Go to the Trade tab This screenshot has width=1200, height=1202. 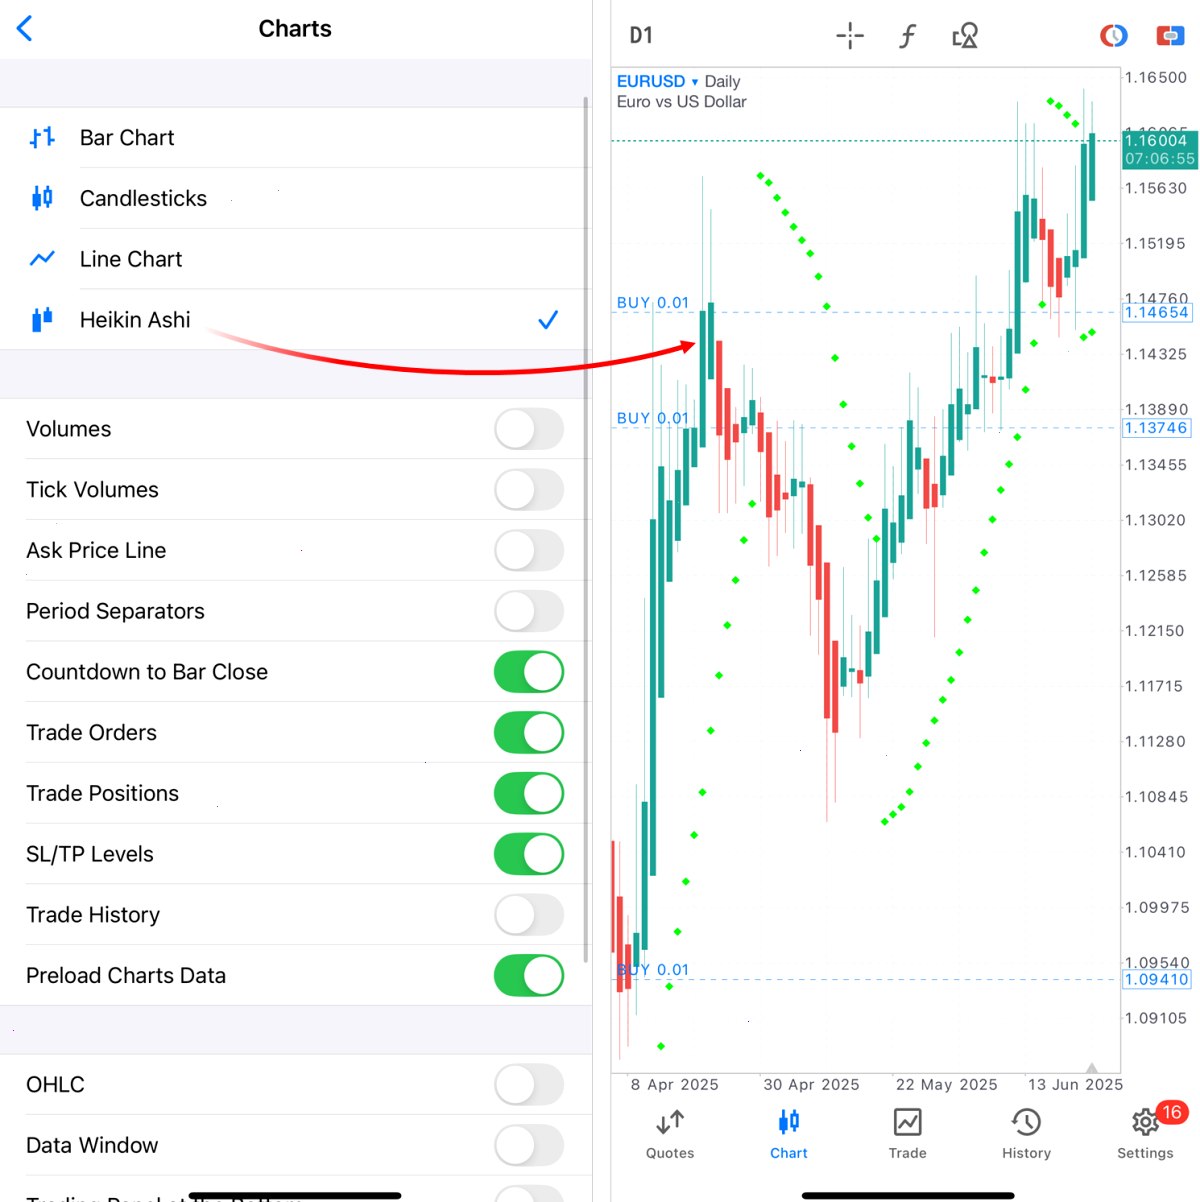907,1134
